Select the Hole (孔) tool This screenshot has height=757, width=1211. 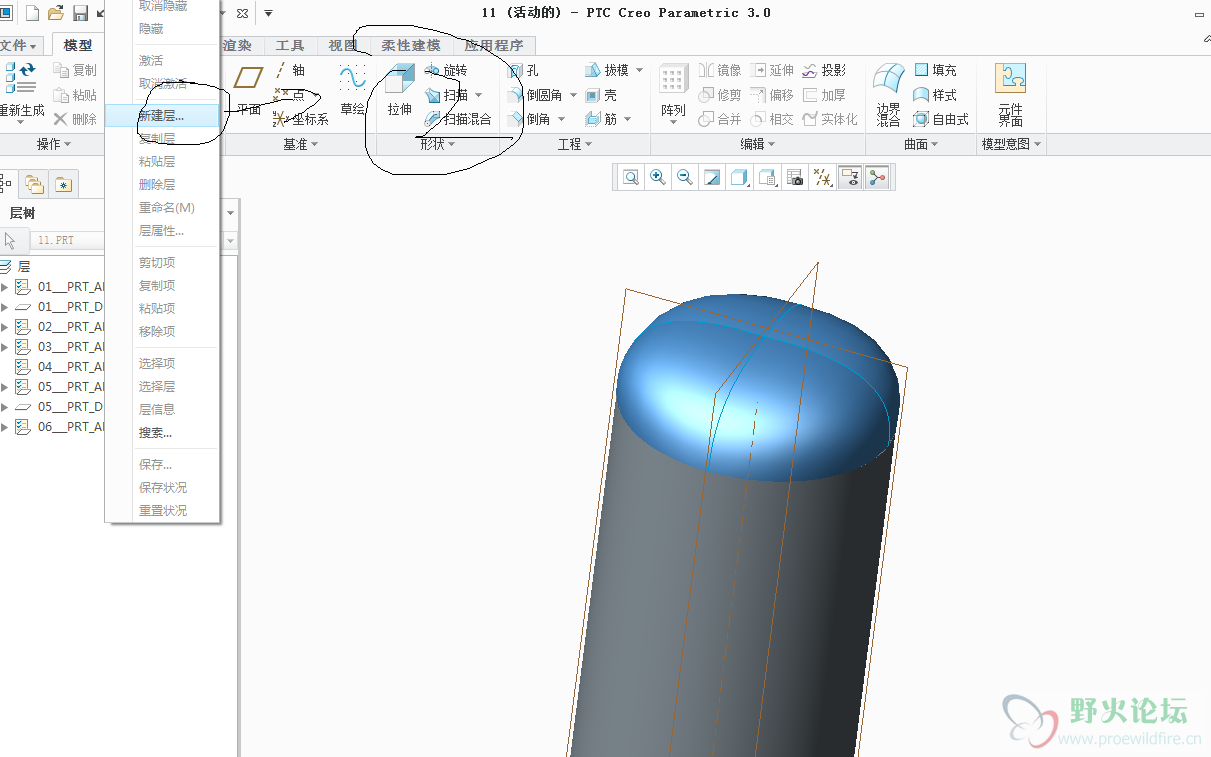pyautogui.click(x=523, y=71)
